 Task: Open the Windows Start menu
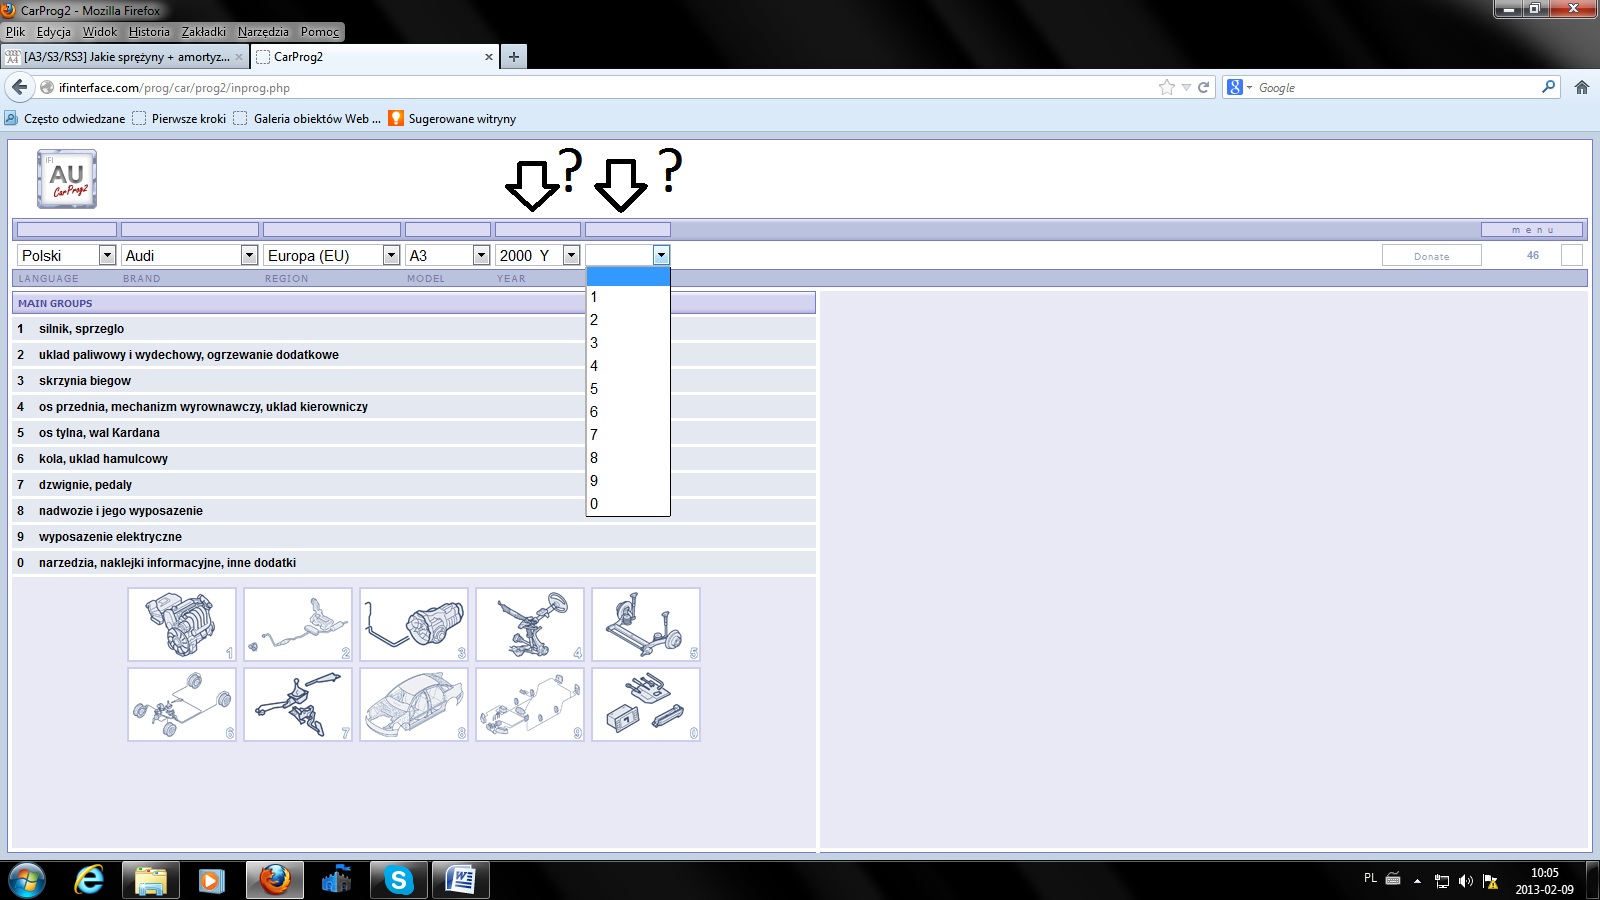[x=27, y=880]
